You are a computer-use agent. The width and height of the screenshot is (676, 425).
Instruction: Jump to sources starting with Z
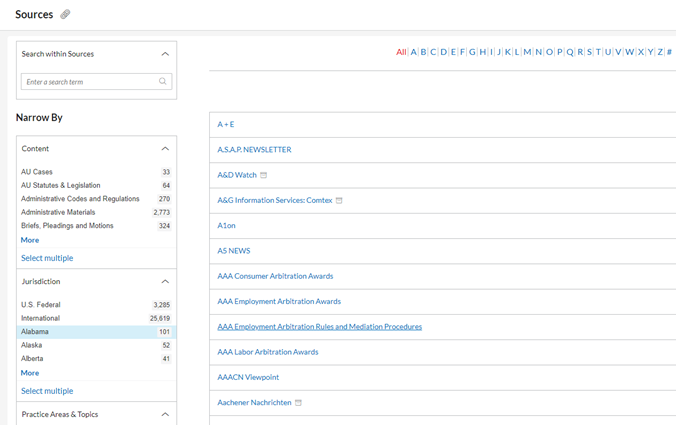pos(660,52)
